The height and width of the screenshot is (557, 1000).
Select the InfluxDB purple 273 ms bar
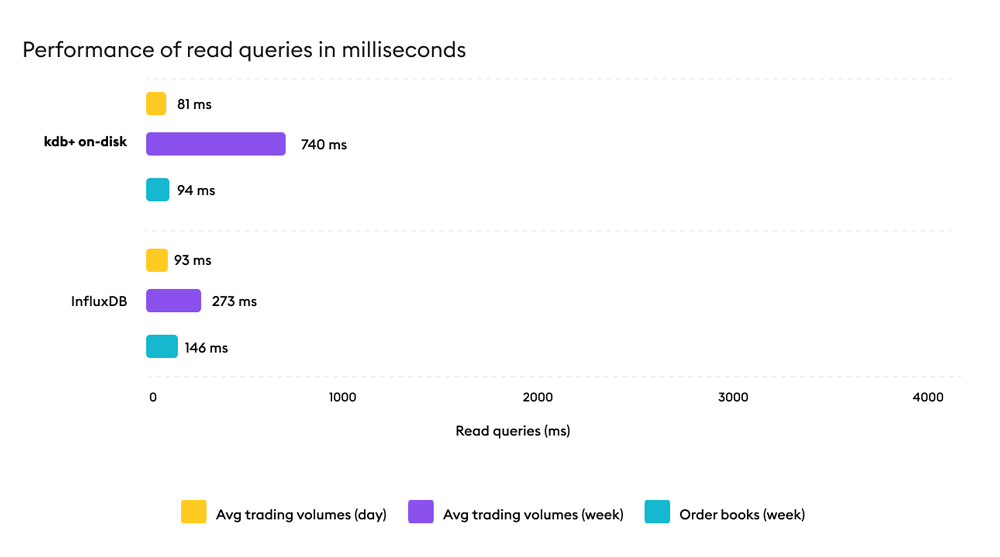click(x=174, y=301)
